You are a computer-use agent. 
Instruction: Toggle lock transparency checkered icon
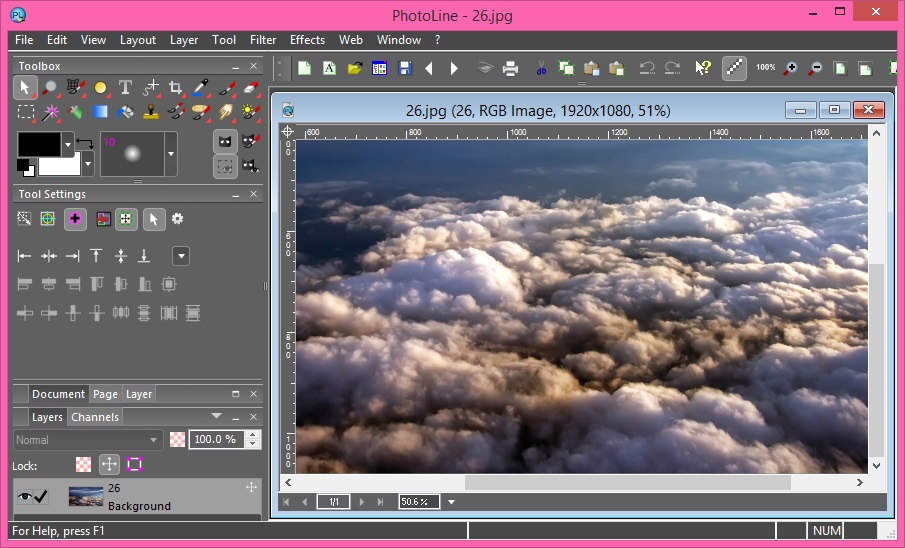pos(84,464)
